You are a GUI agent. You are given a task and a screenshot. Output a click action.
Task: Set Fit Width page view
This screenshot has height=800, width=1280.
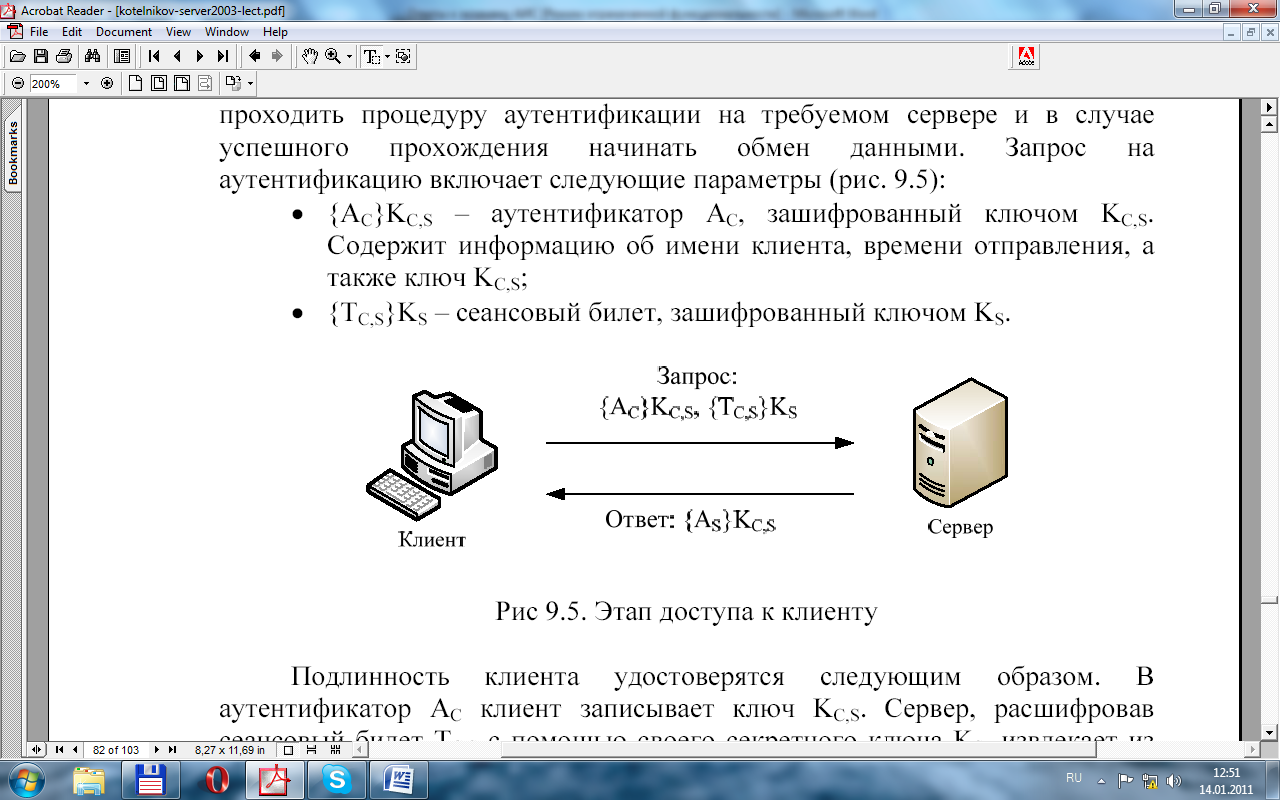pyautogui.click(x=181, y=84)
